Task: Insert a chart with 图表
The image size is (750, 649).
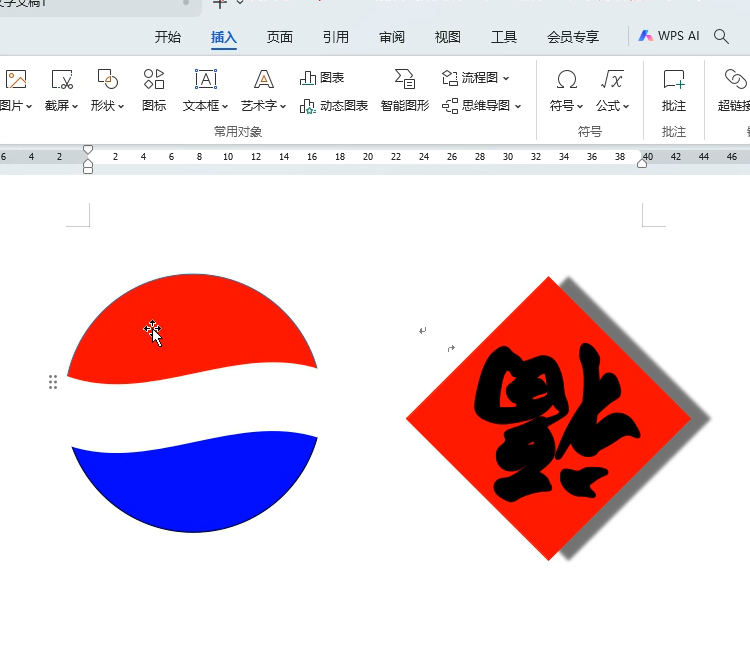Action: pos(321,77)
